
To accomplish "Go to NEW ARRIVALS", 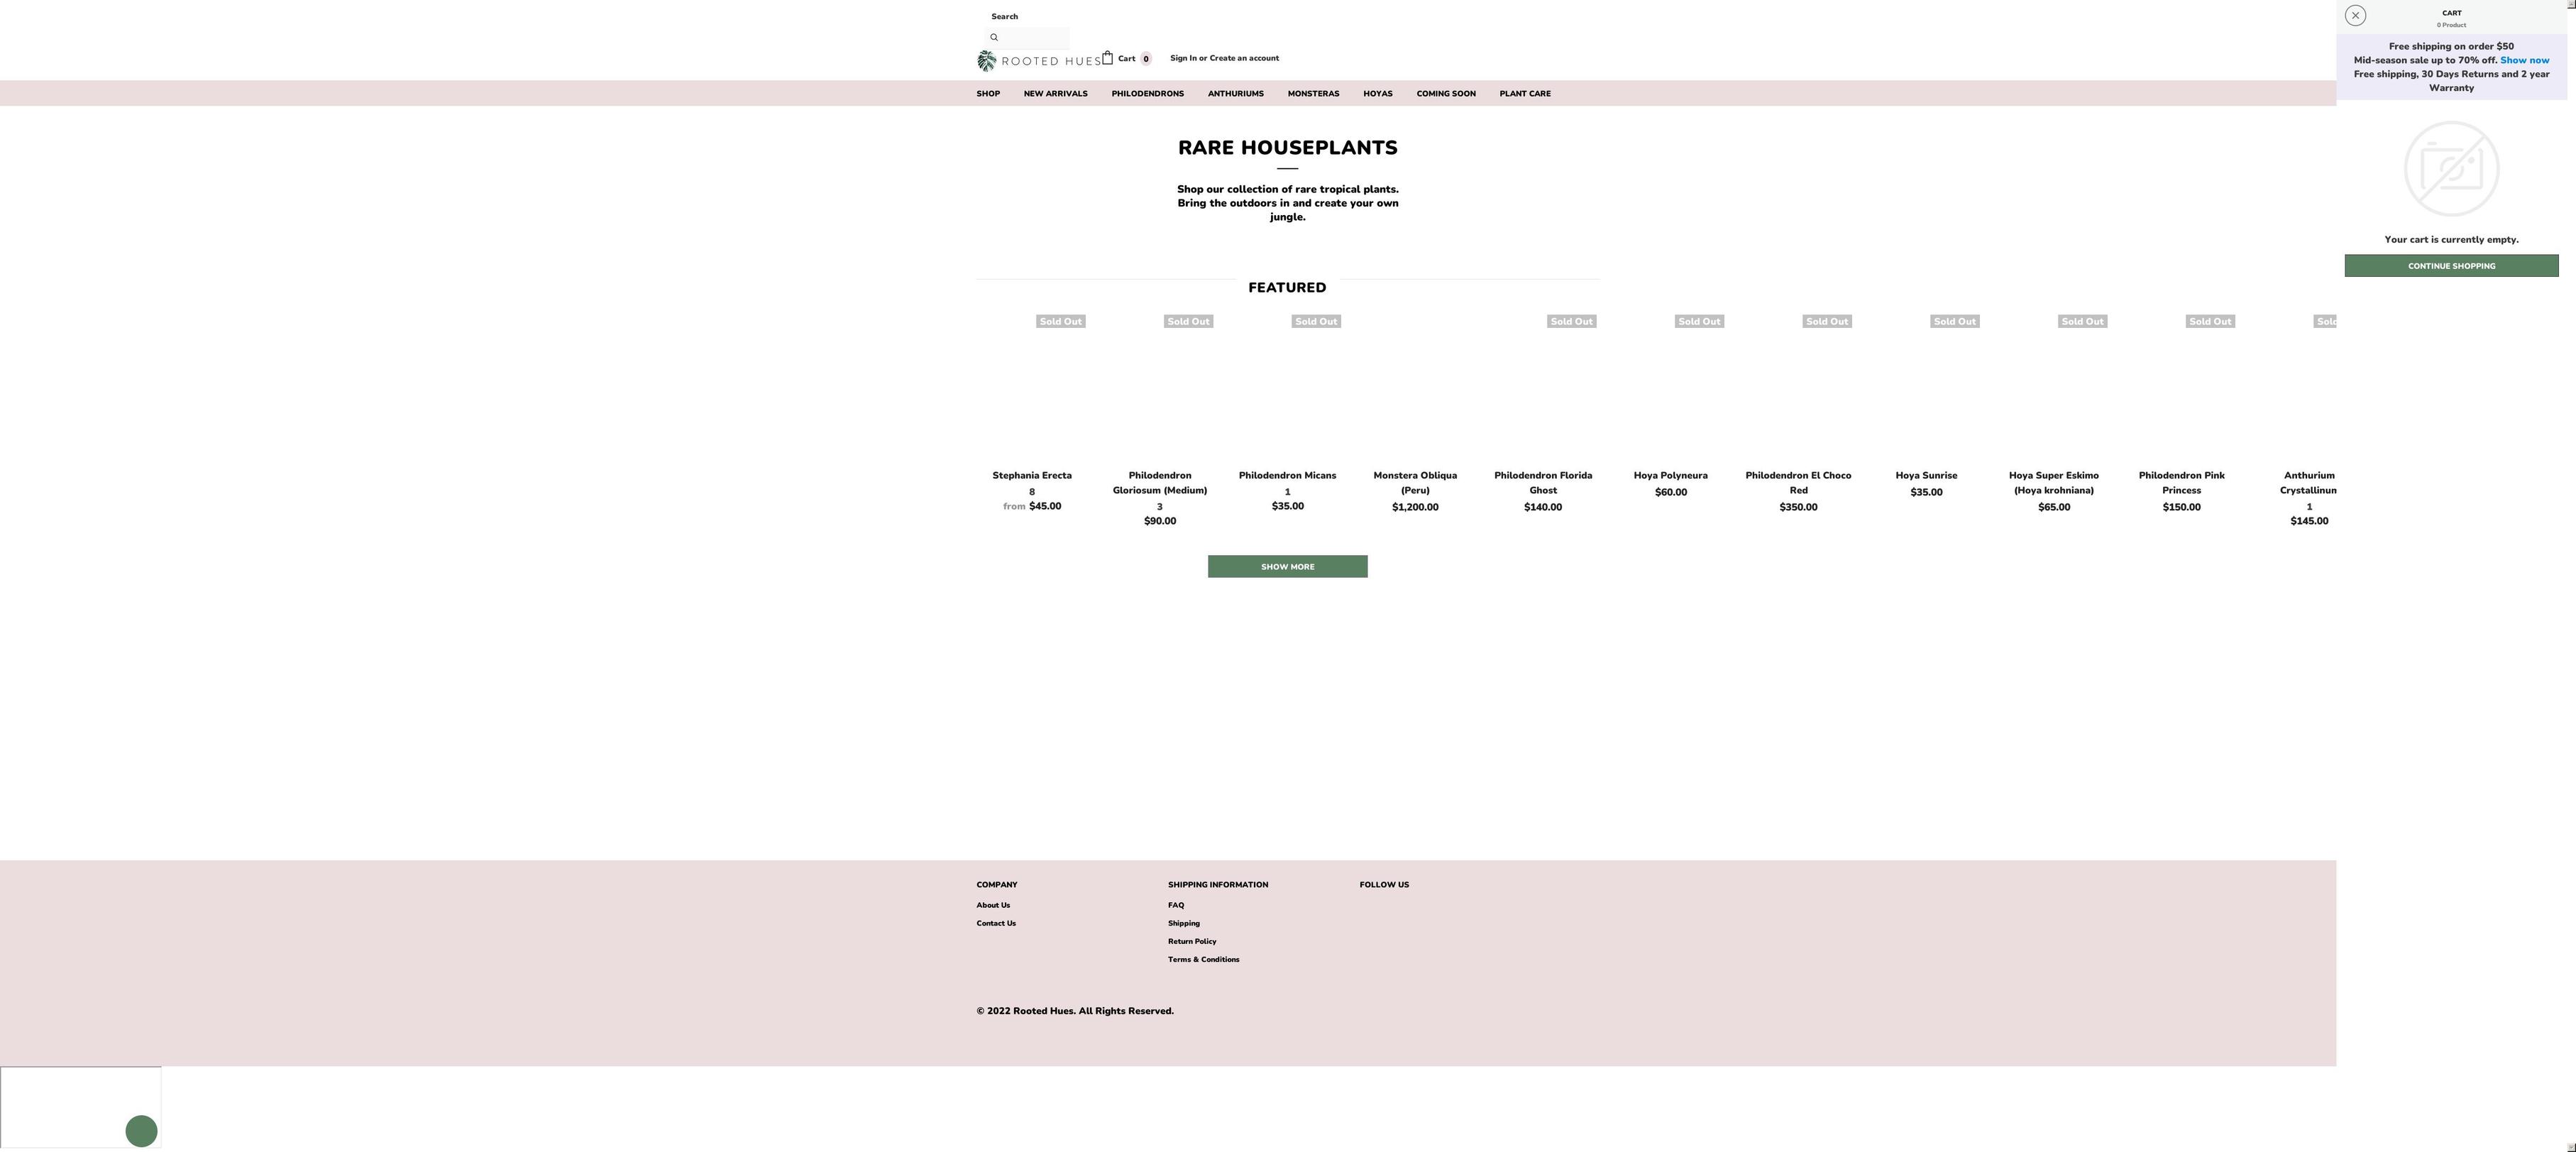I will [1055, 94].
